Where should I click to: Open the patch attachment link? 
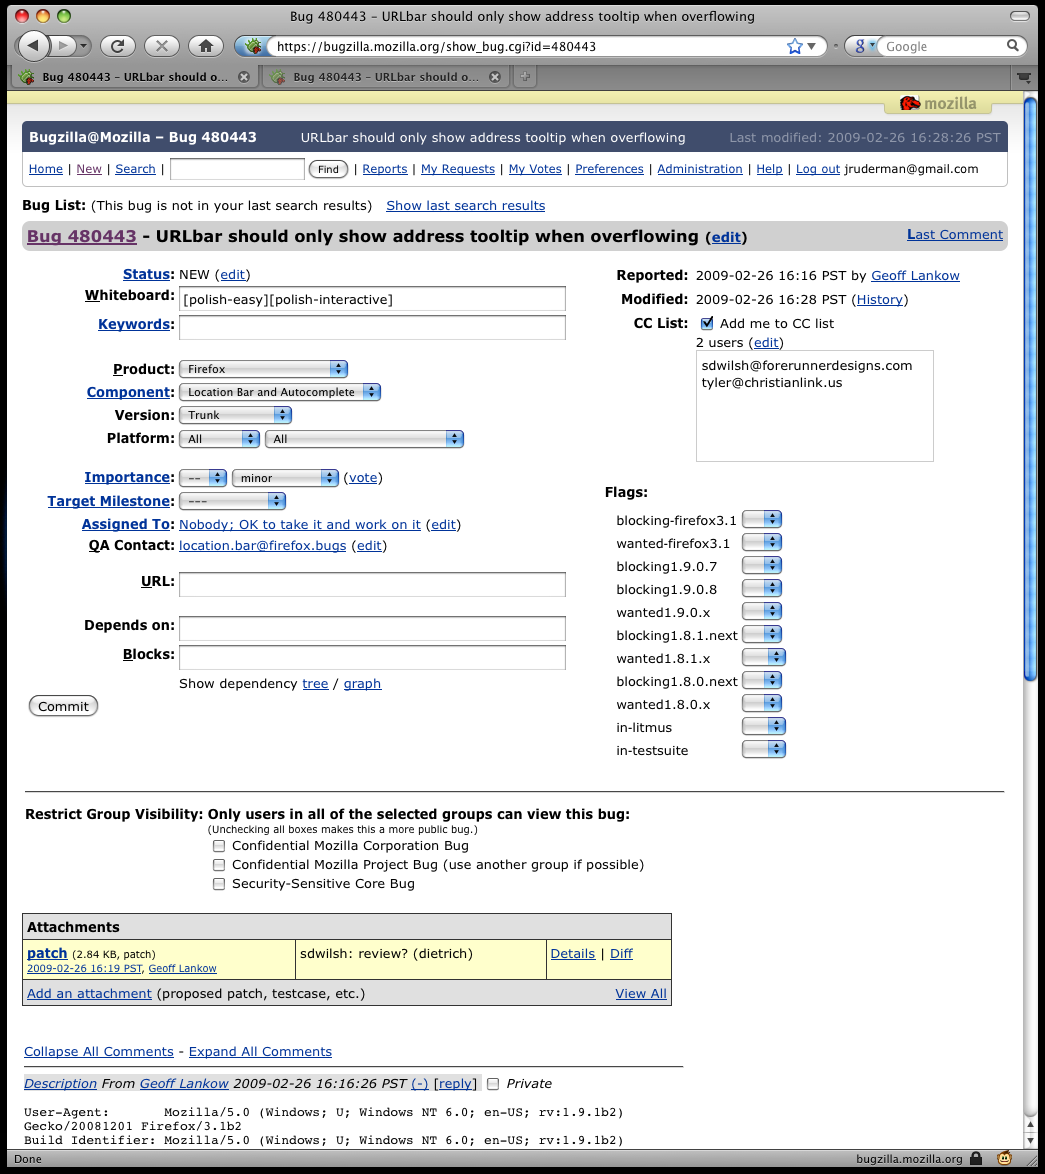click(x=47, y=953)
